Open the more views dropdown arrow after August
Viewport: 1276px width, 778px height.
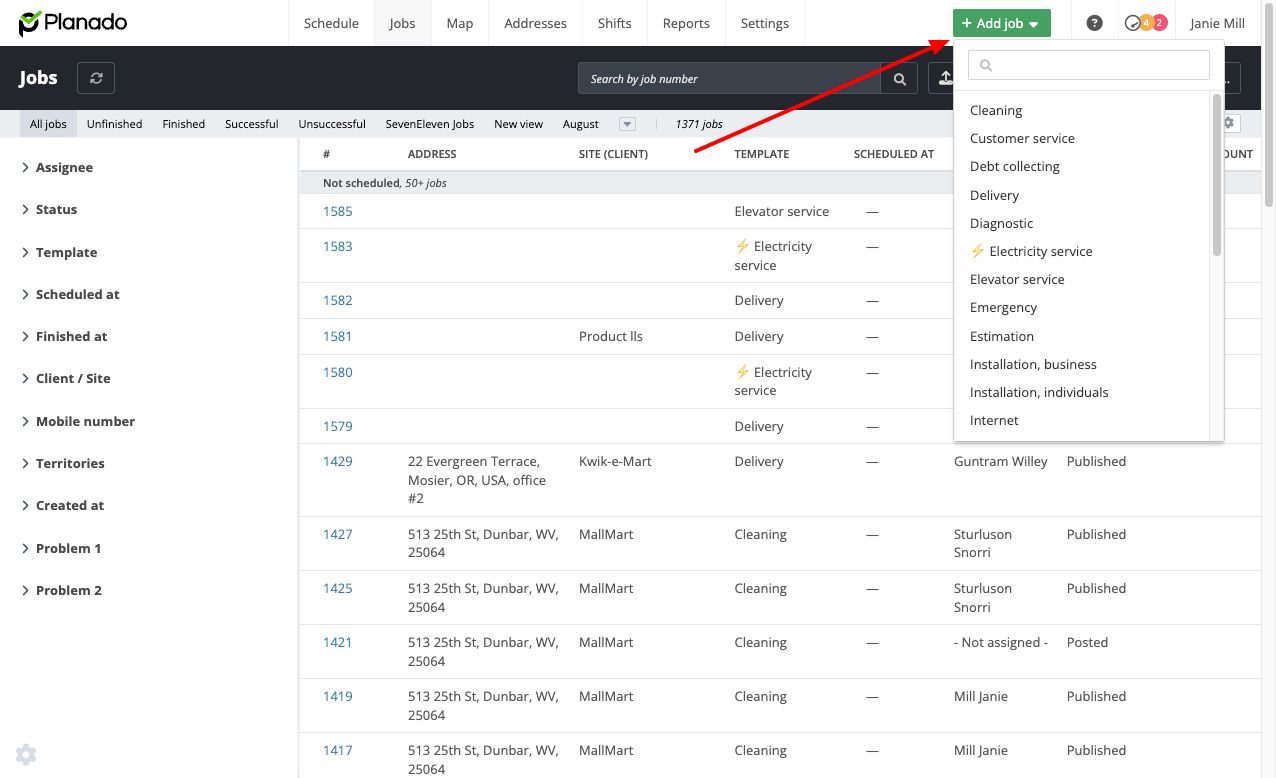coord(627,124)
